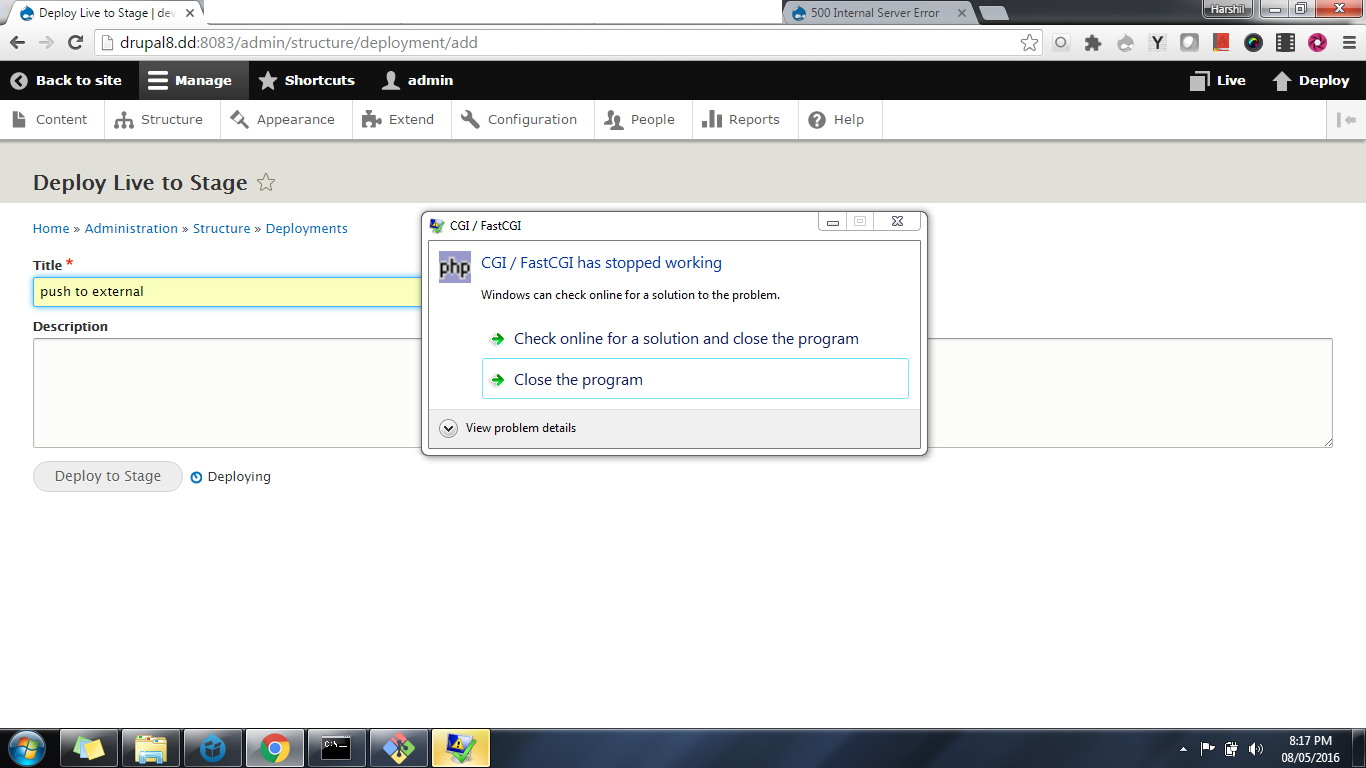The width and height of the screenshot is (1366, 768).
Task: Show hidden system tray icons
Action: coord(1184,748)
